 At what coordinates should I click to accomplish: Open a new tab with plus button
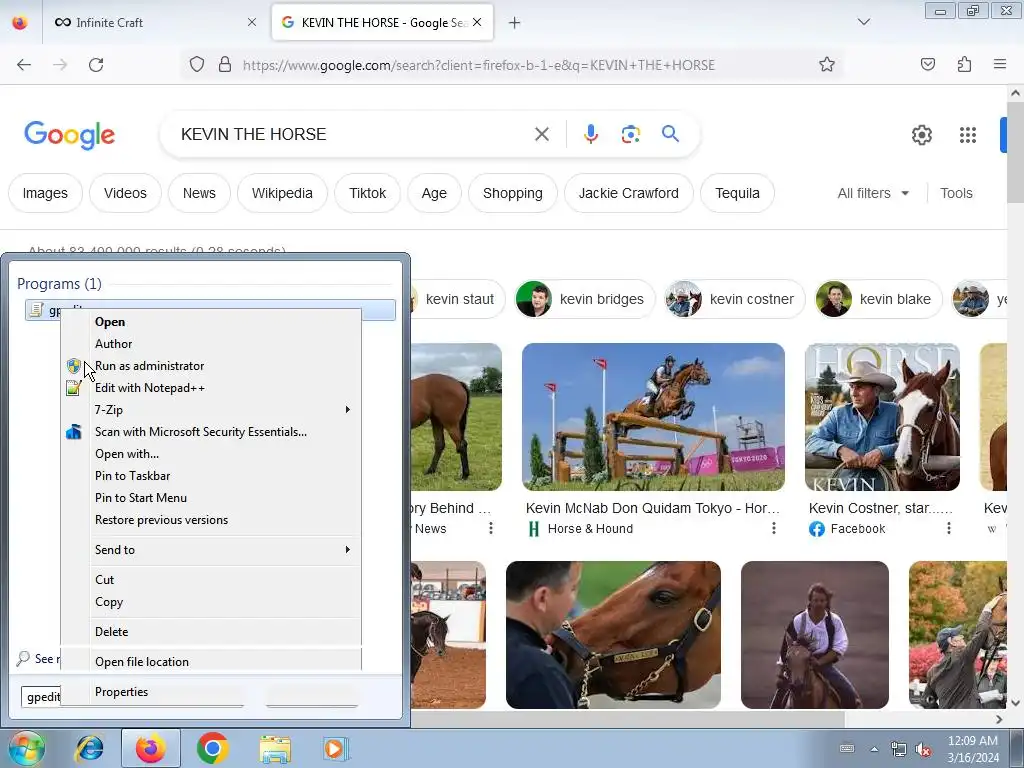point(515,23)
